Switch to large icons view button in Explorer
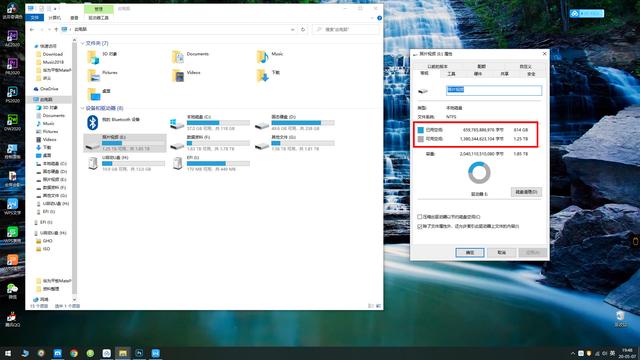The height and width of the screenshot is (360, 640). coord(378,306)
